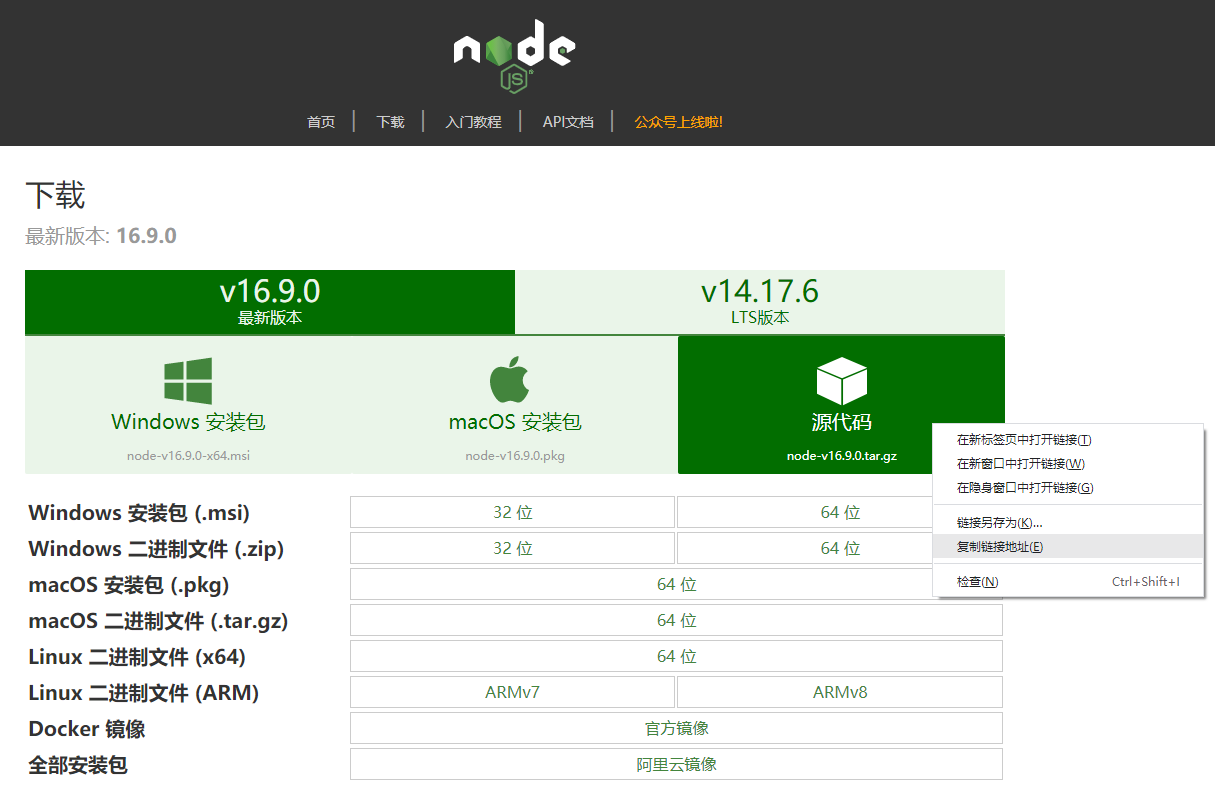1215x800 pixels.
Task: Click the 最新版本: 16.9.0 text
Action: pyautogui.click(x=101, y=236)
